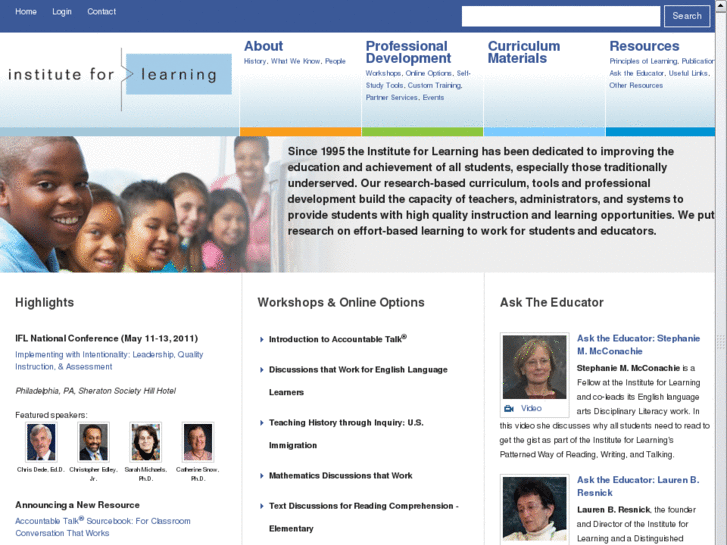Click Sarah Michaels speaker photo
The height and width of the screenshot is (545, 727).
coord(146,442)
